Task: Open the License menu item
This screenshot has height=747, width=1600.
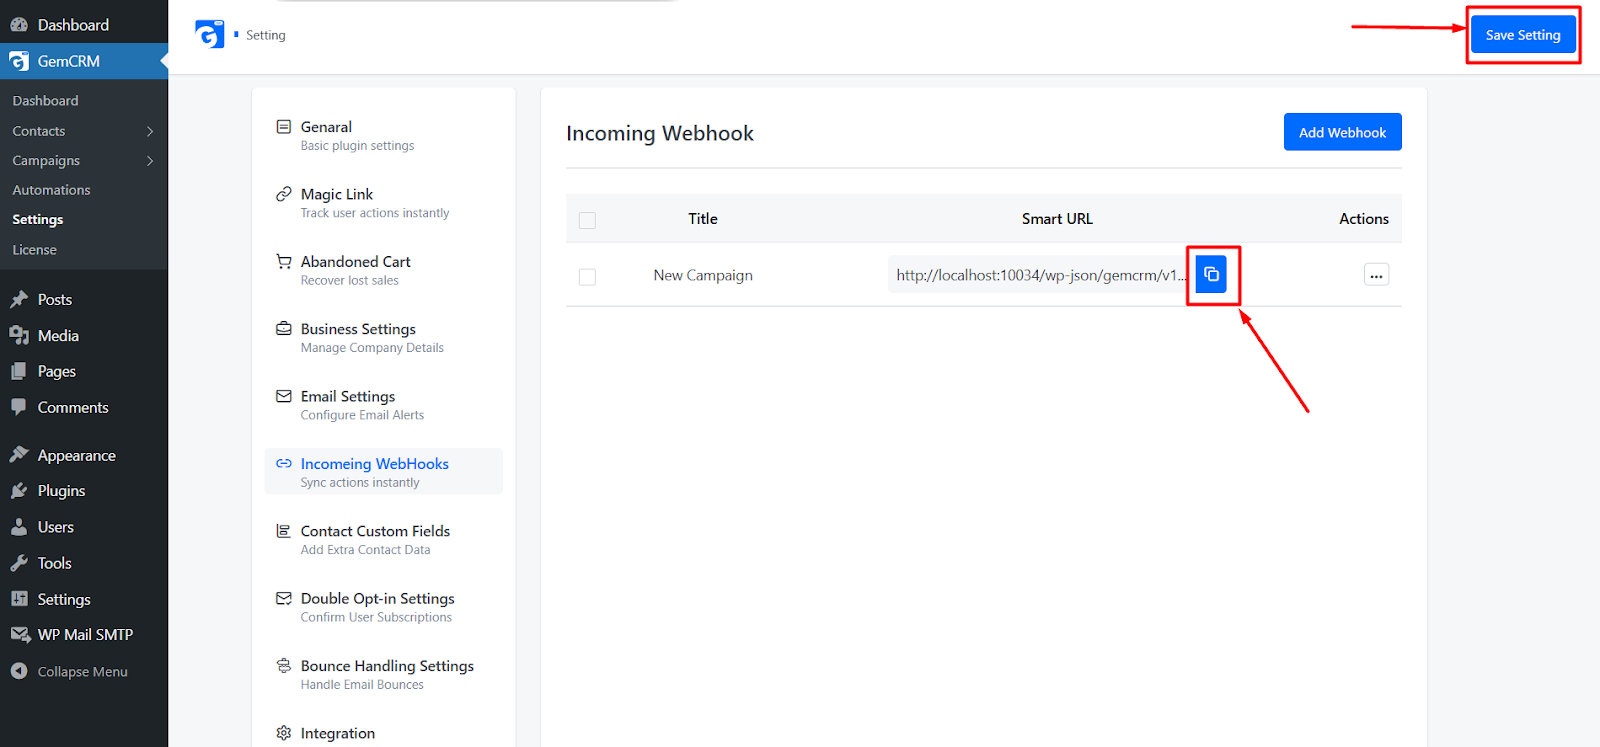Action: [x=35, y=249]
